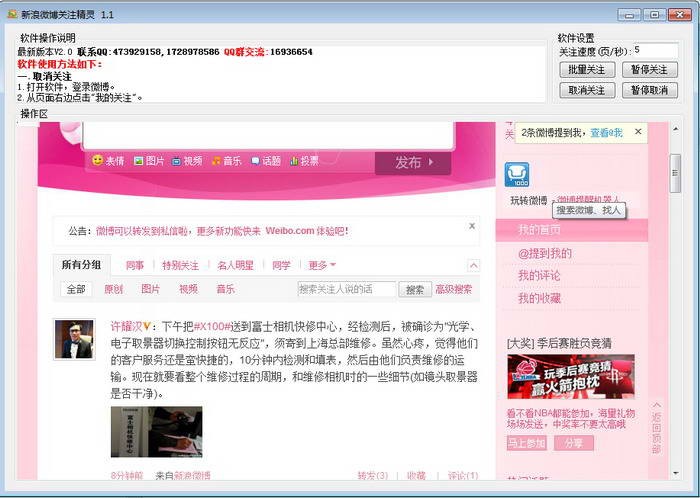Focus the weibo compose text box
This screenshot has width=700, height=498.
[268, 135]
